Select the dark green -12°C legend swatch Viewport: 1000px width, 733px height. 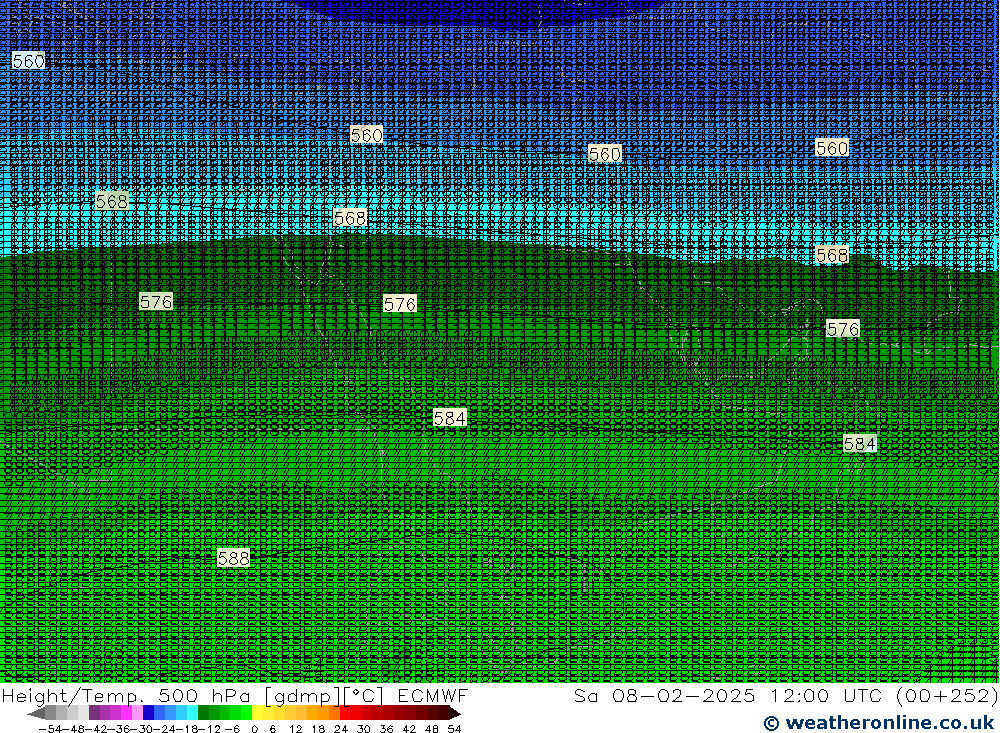[203, 713]
